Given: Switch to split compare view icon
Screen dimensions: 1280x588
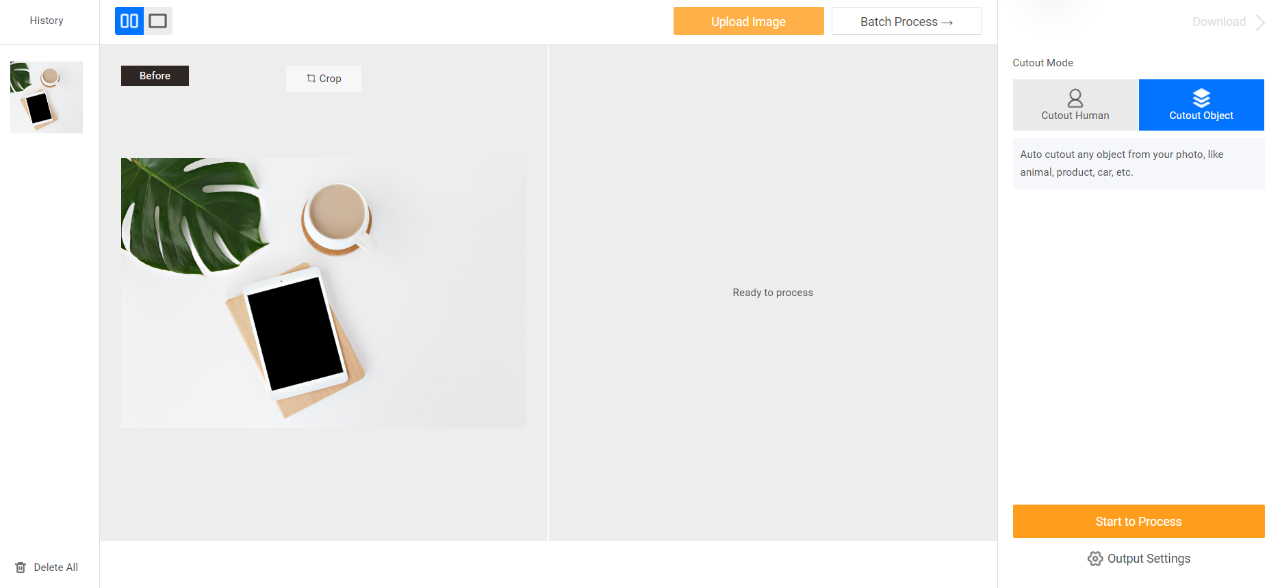Looking at the screenshot, I should click(x=129, y=21).
